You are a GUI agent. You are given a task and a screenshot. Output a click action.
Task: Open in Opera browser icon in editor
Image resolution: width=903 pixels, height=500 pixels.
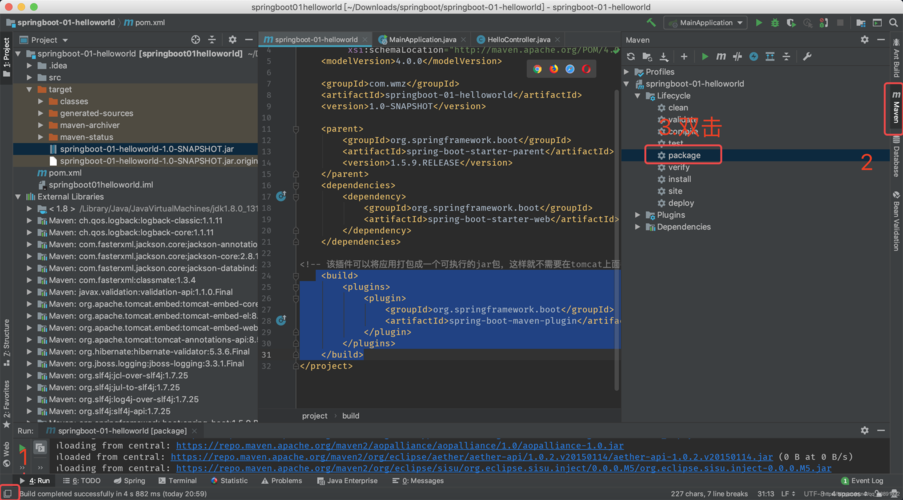[x=586, y=69]
